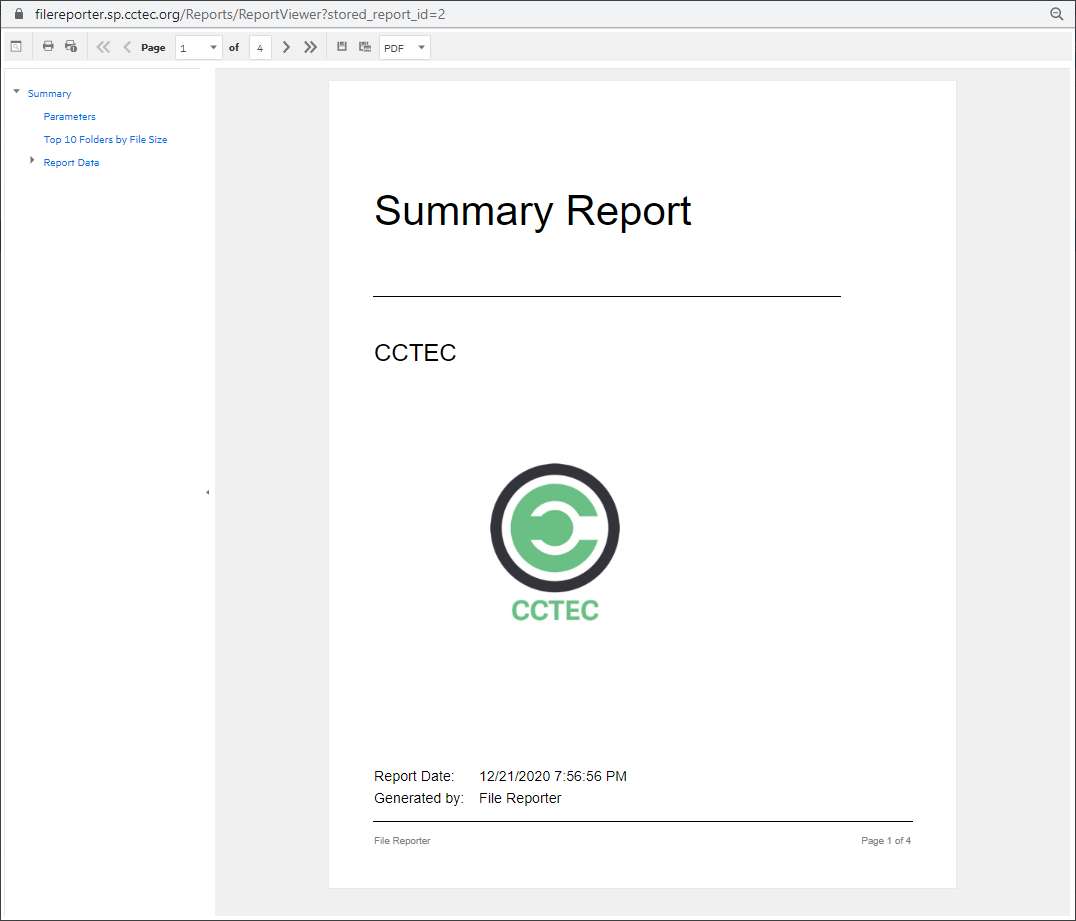This screenshot has height=921, width=1076.
Task: Click the CCTEC heading text under the line
Action: tap(415, 353)
